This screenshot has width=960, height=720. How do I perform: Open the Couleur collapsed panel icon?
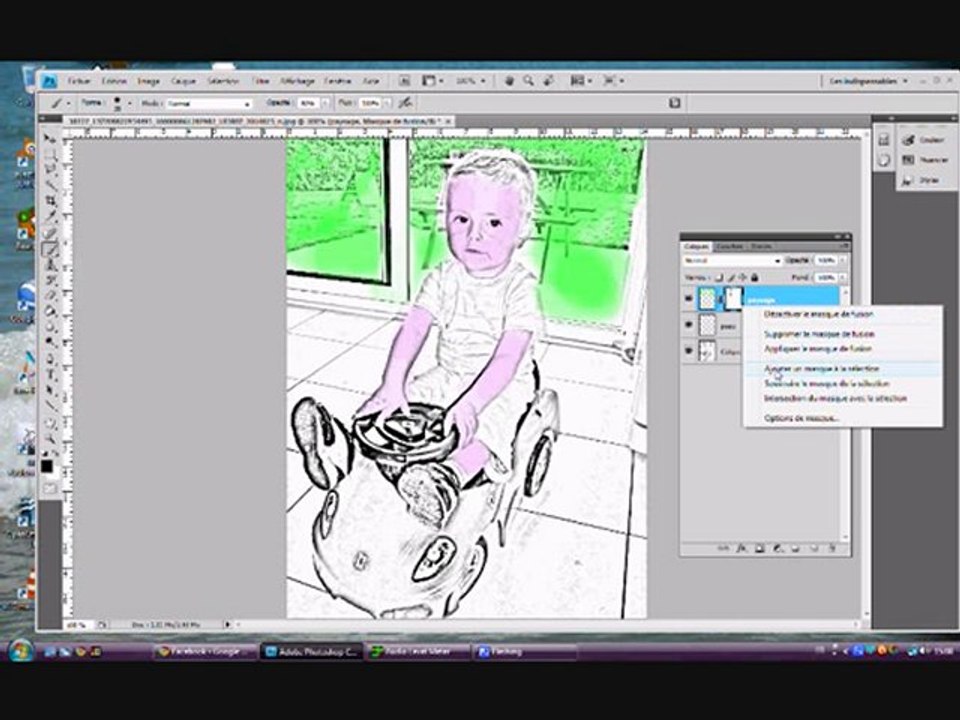click(x=909, y=140)
